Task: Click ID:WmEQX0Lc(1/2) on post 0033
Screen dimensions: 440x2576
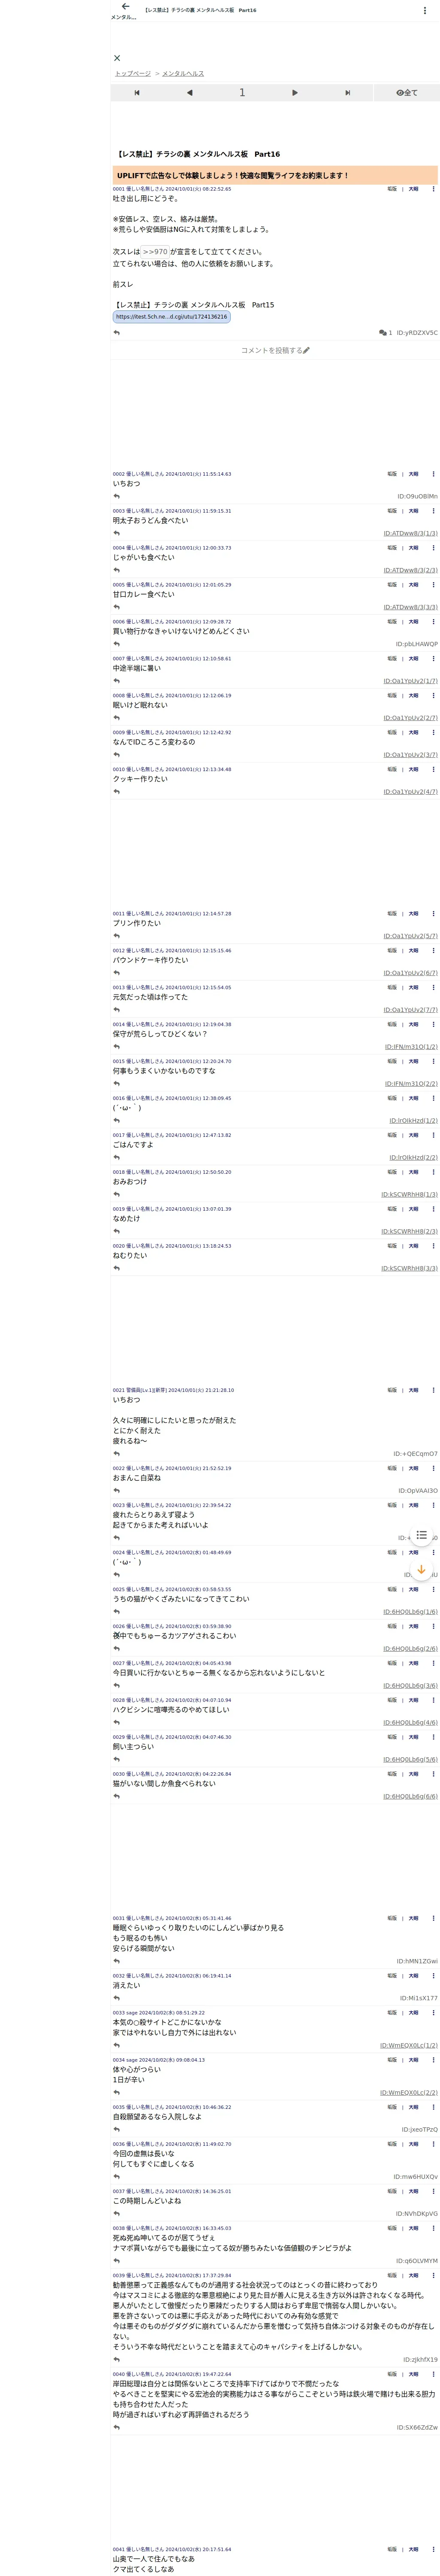Action: 409,2046
